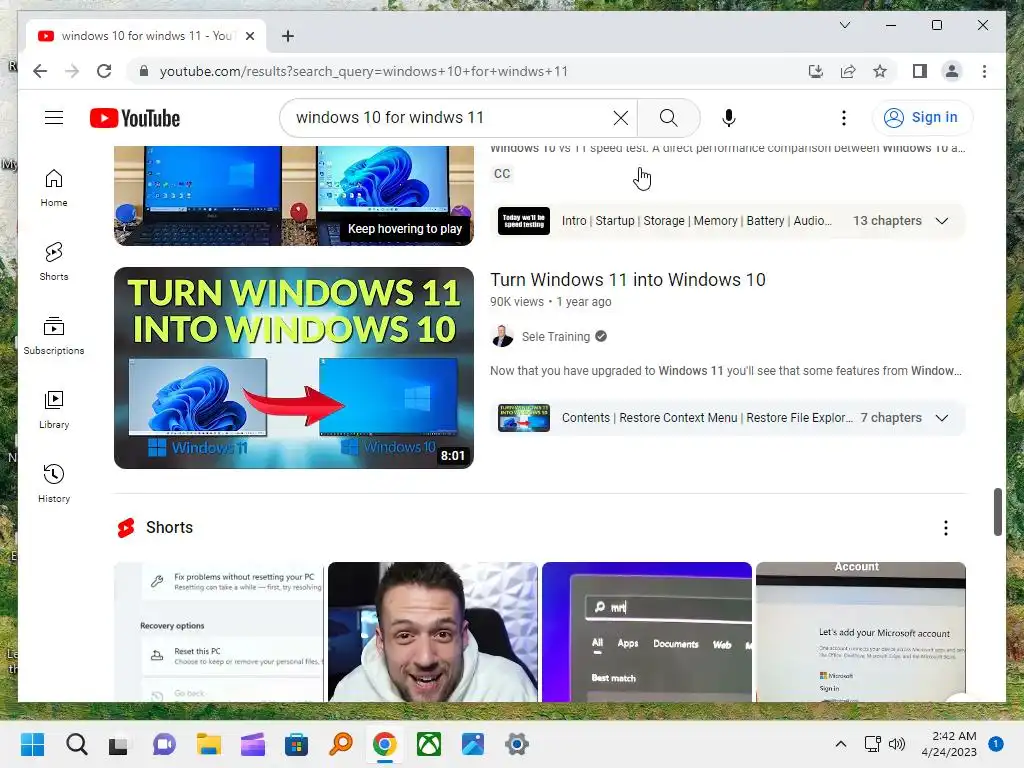This screenshot has width=1024, height=768.
Task: Close the YouTube browser tab
Action: pyautogui.click(x=249, y=36)
